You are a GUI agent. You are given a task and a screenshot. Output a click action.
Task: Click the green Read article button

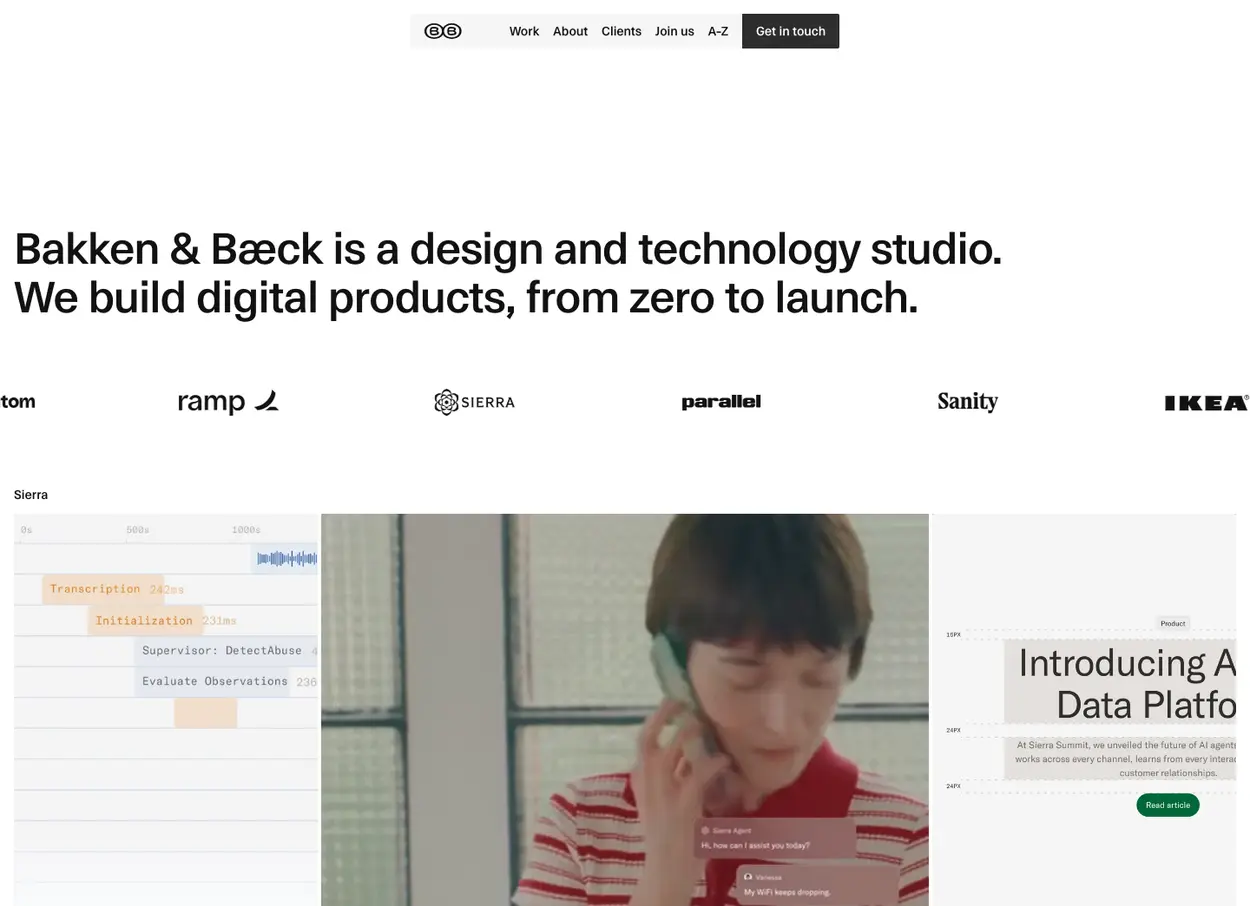1168,805
